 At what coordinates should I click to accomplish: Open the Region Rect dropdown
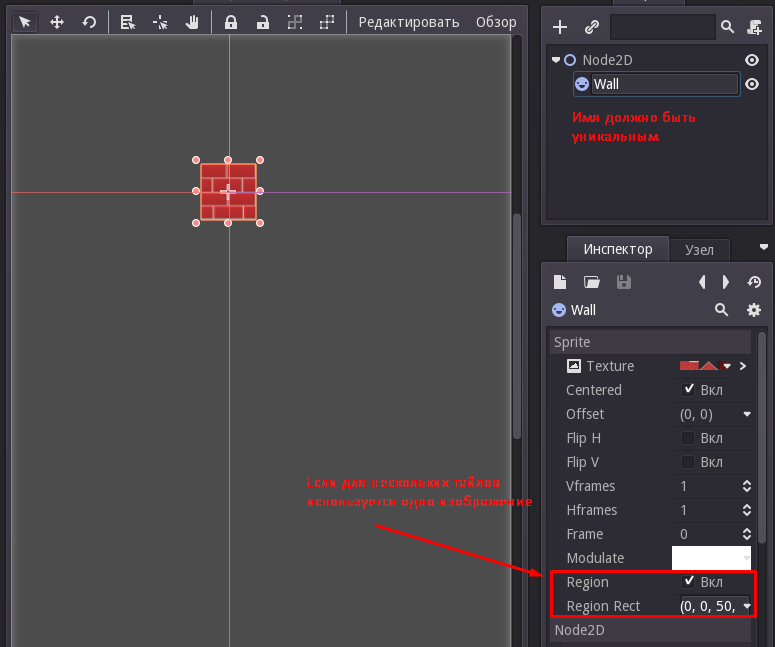click(x=747, y=605)
